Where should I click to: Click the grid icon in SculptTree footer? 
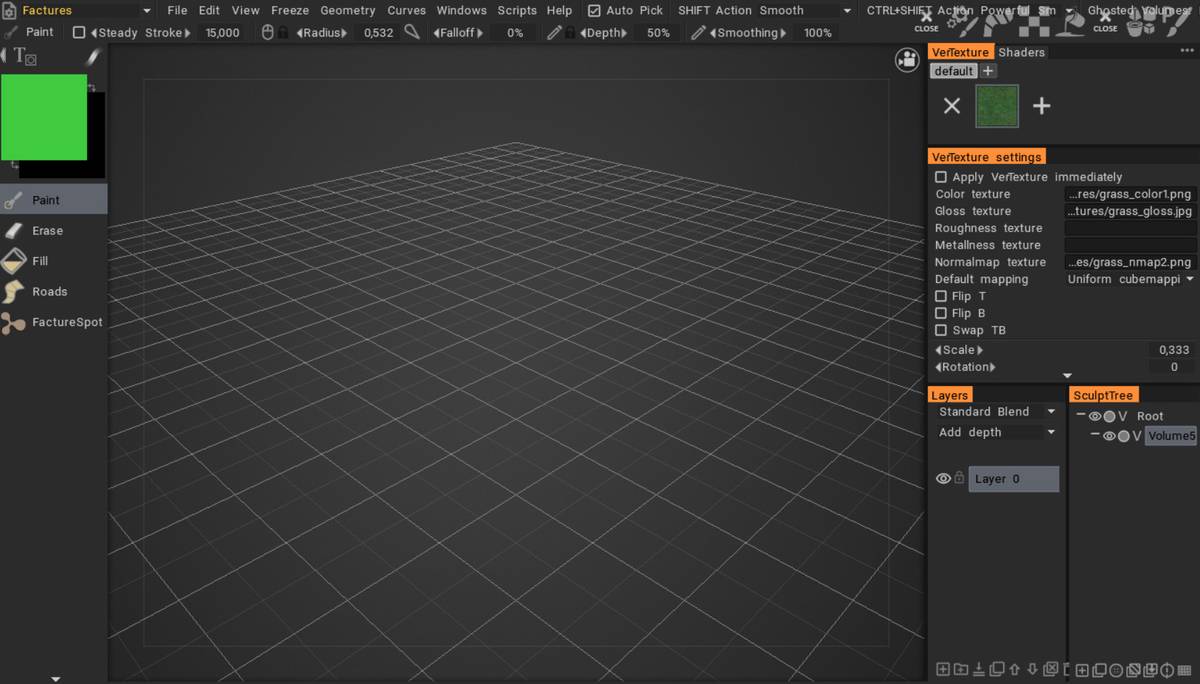[x=1185, y=669]
